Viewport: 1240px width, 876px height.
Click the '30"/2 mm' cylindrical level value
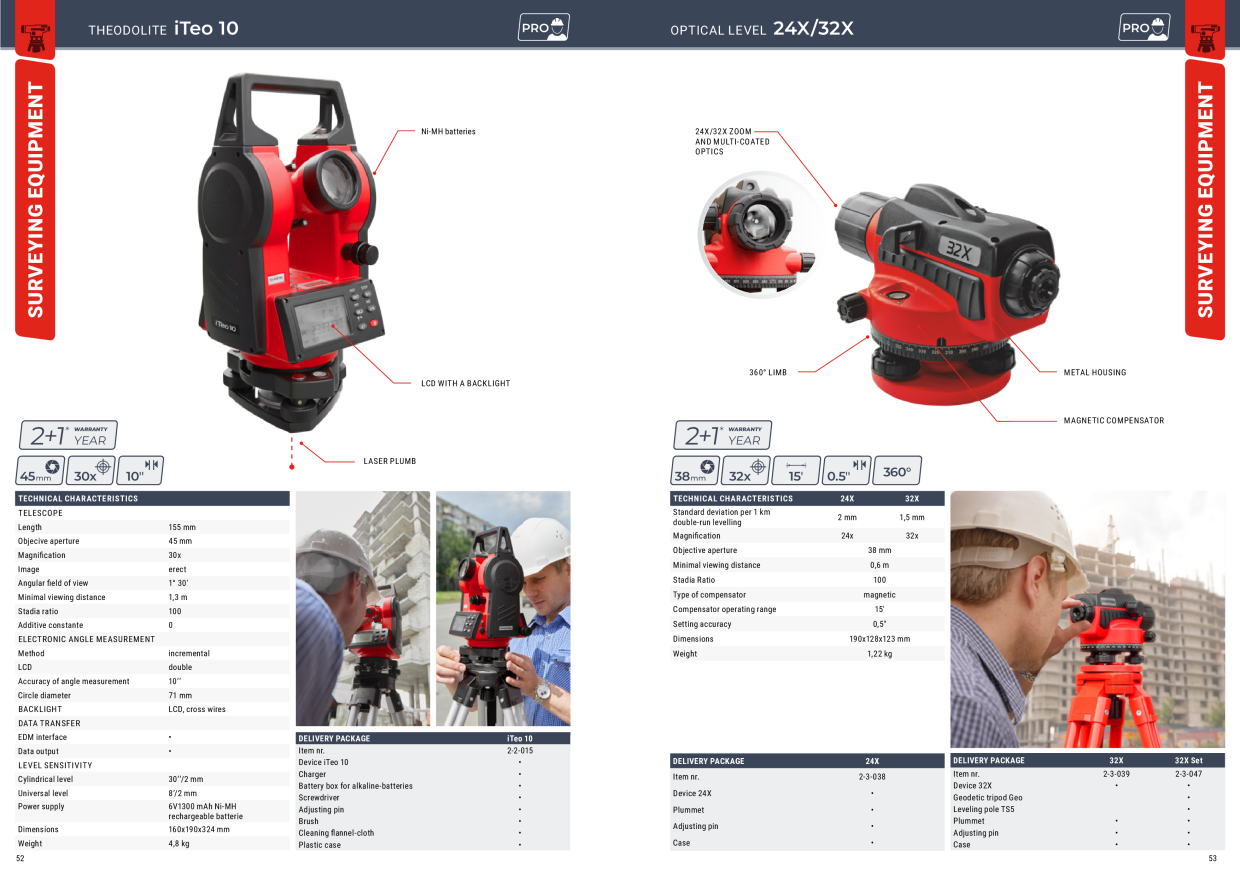coord(185,779)
